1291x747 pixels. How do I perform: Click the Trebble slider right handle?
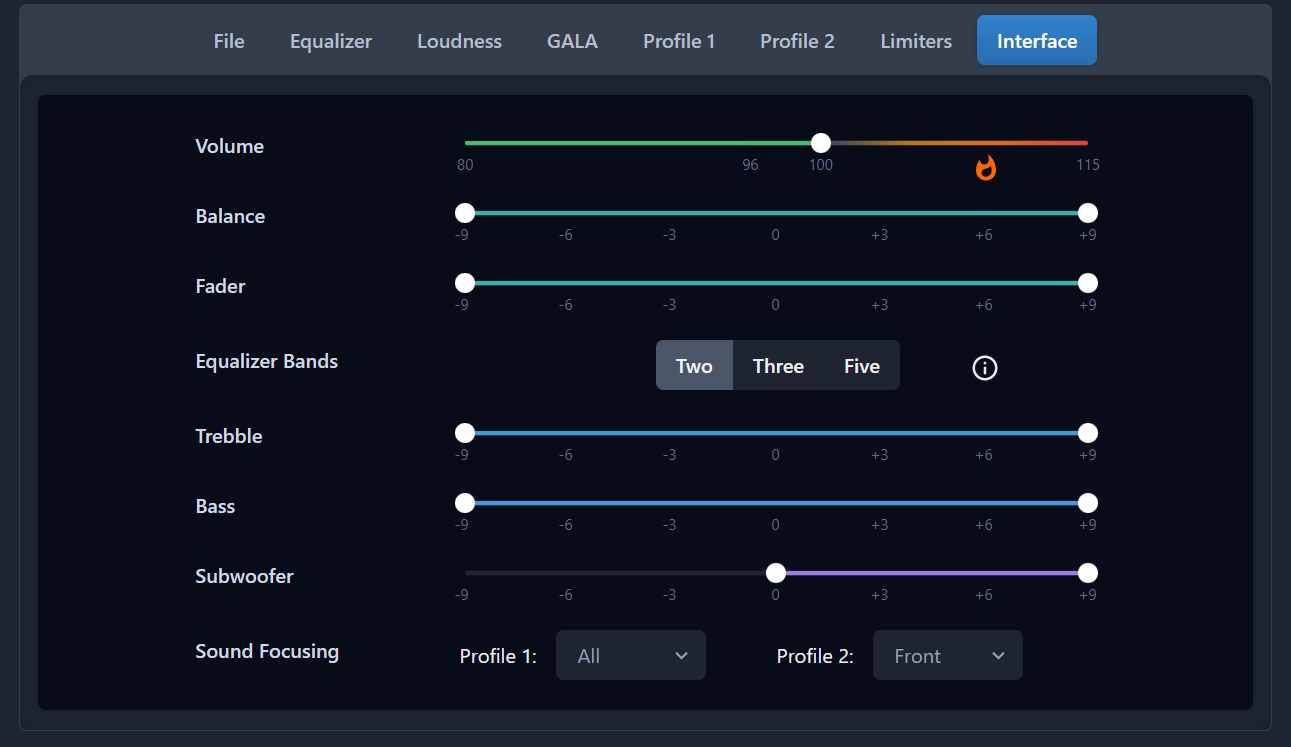pos(1088,433)
